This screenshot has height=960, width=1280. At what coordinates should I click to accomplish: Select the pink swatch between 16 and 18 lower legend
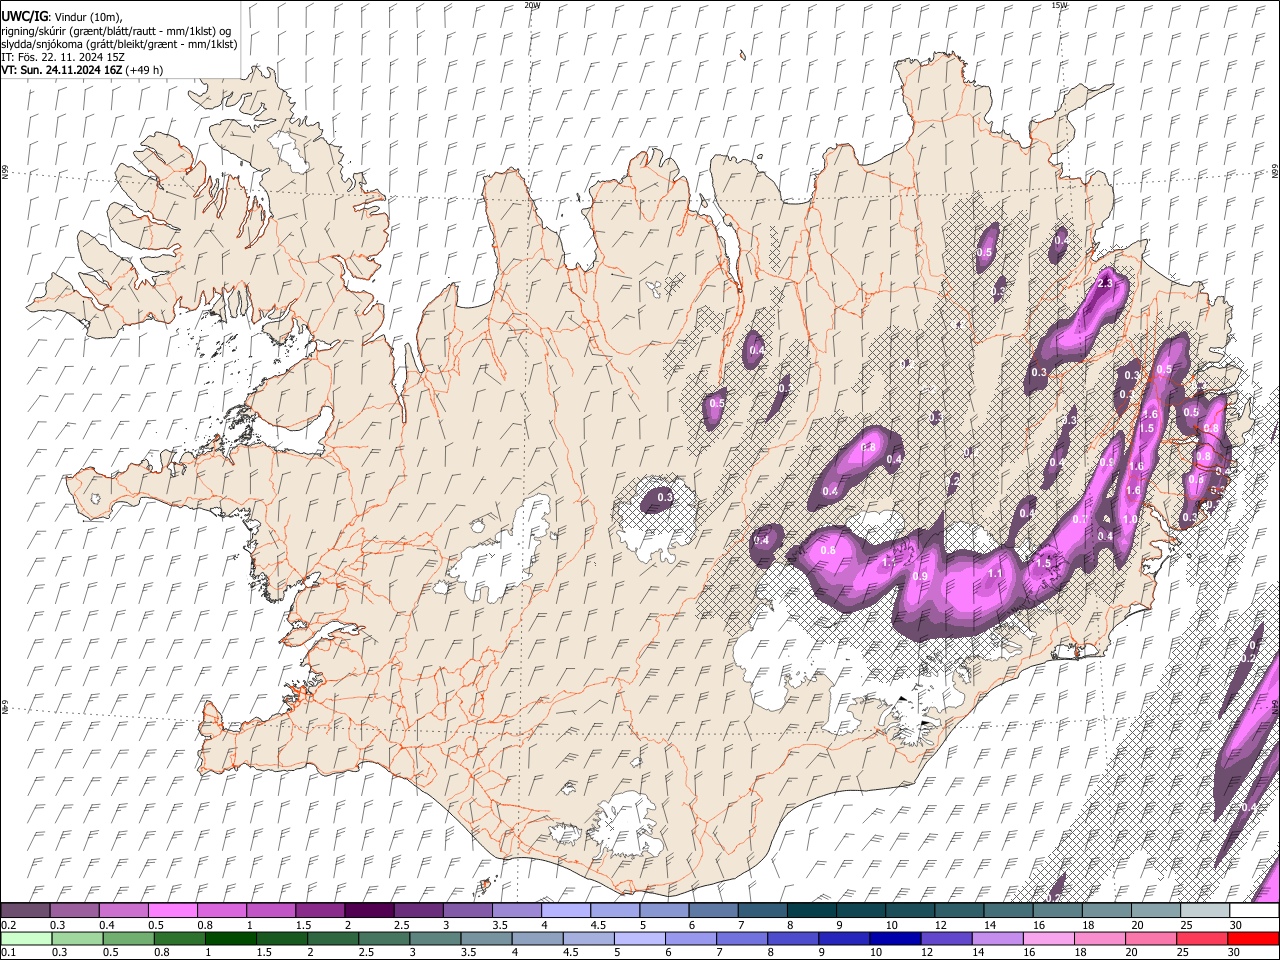1048,938
